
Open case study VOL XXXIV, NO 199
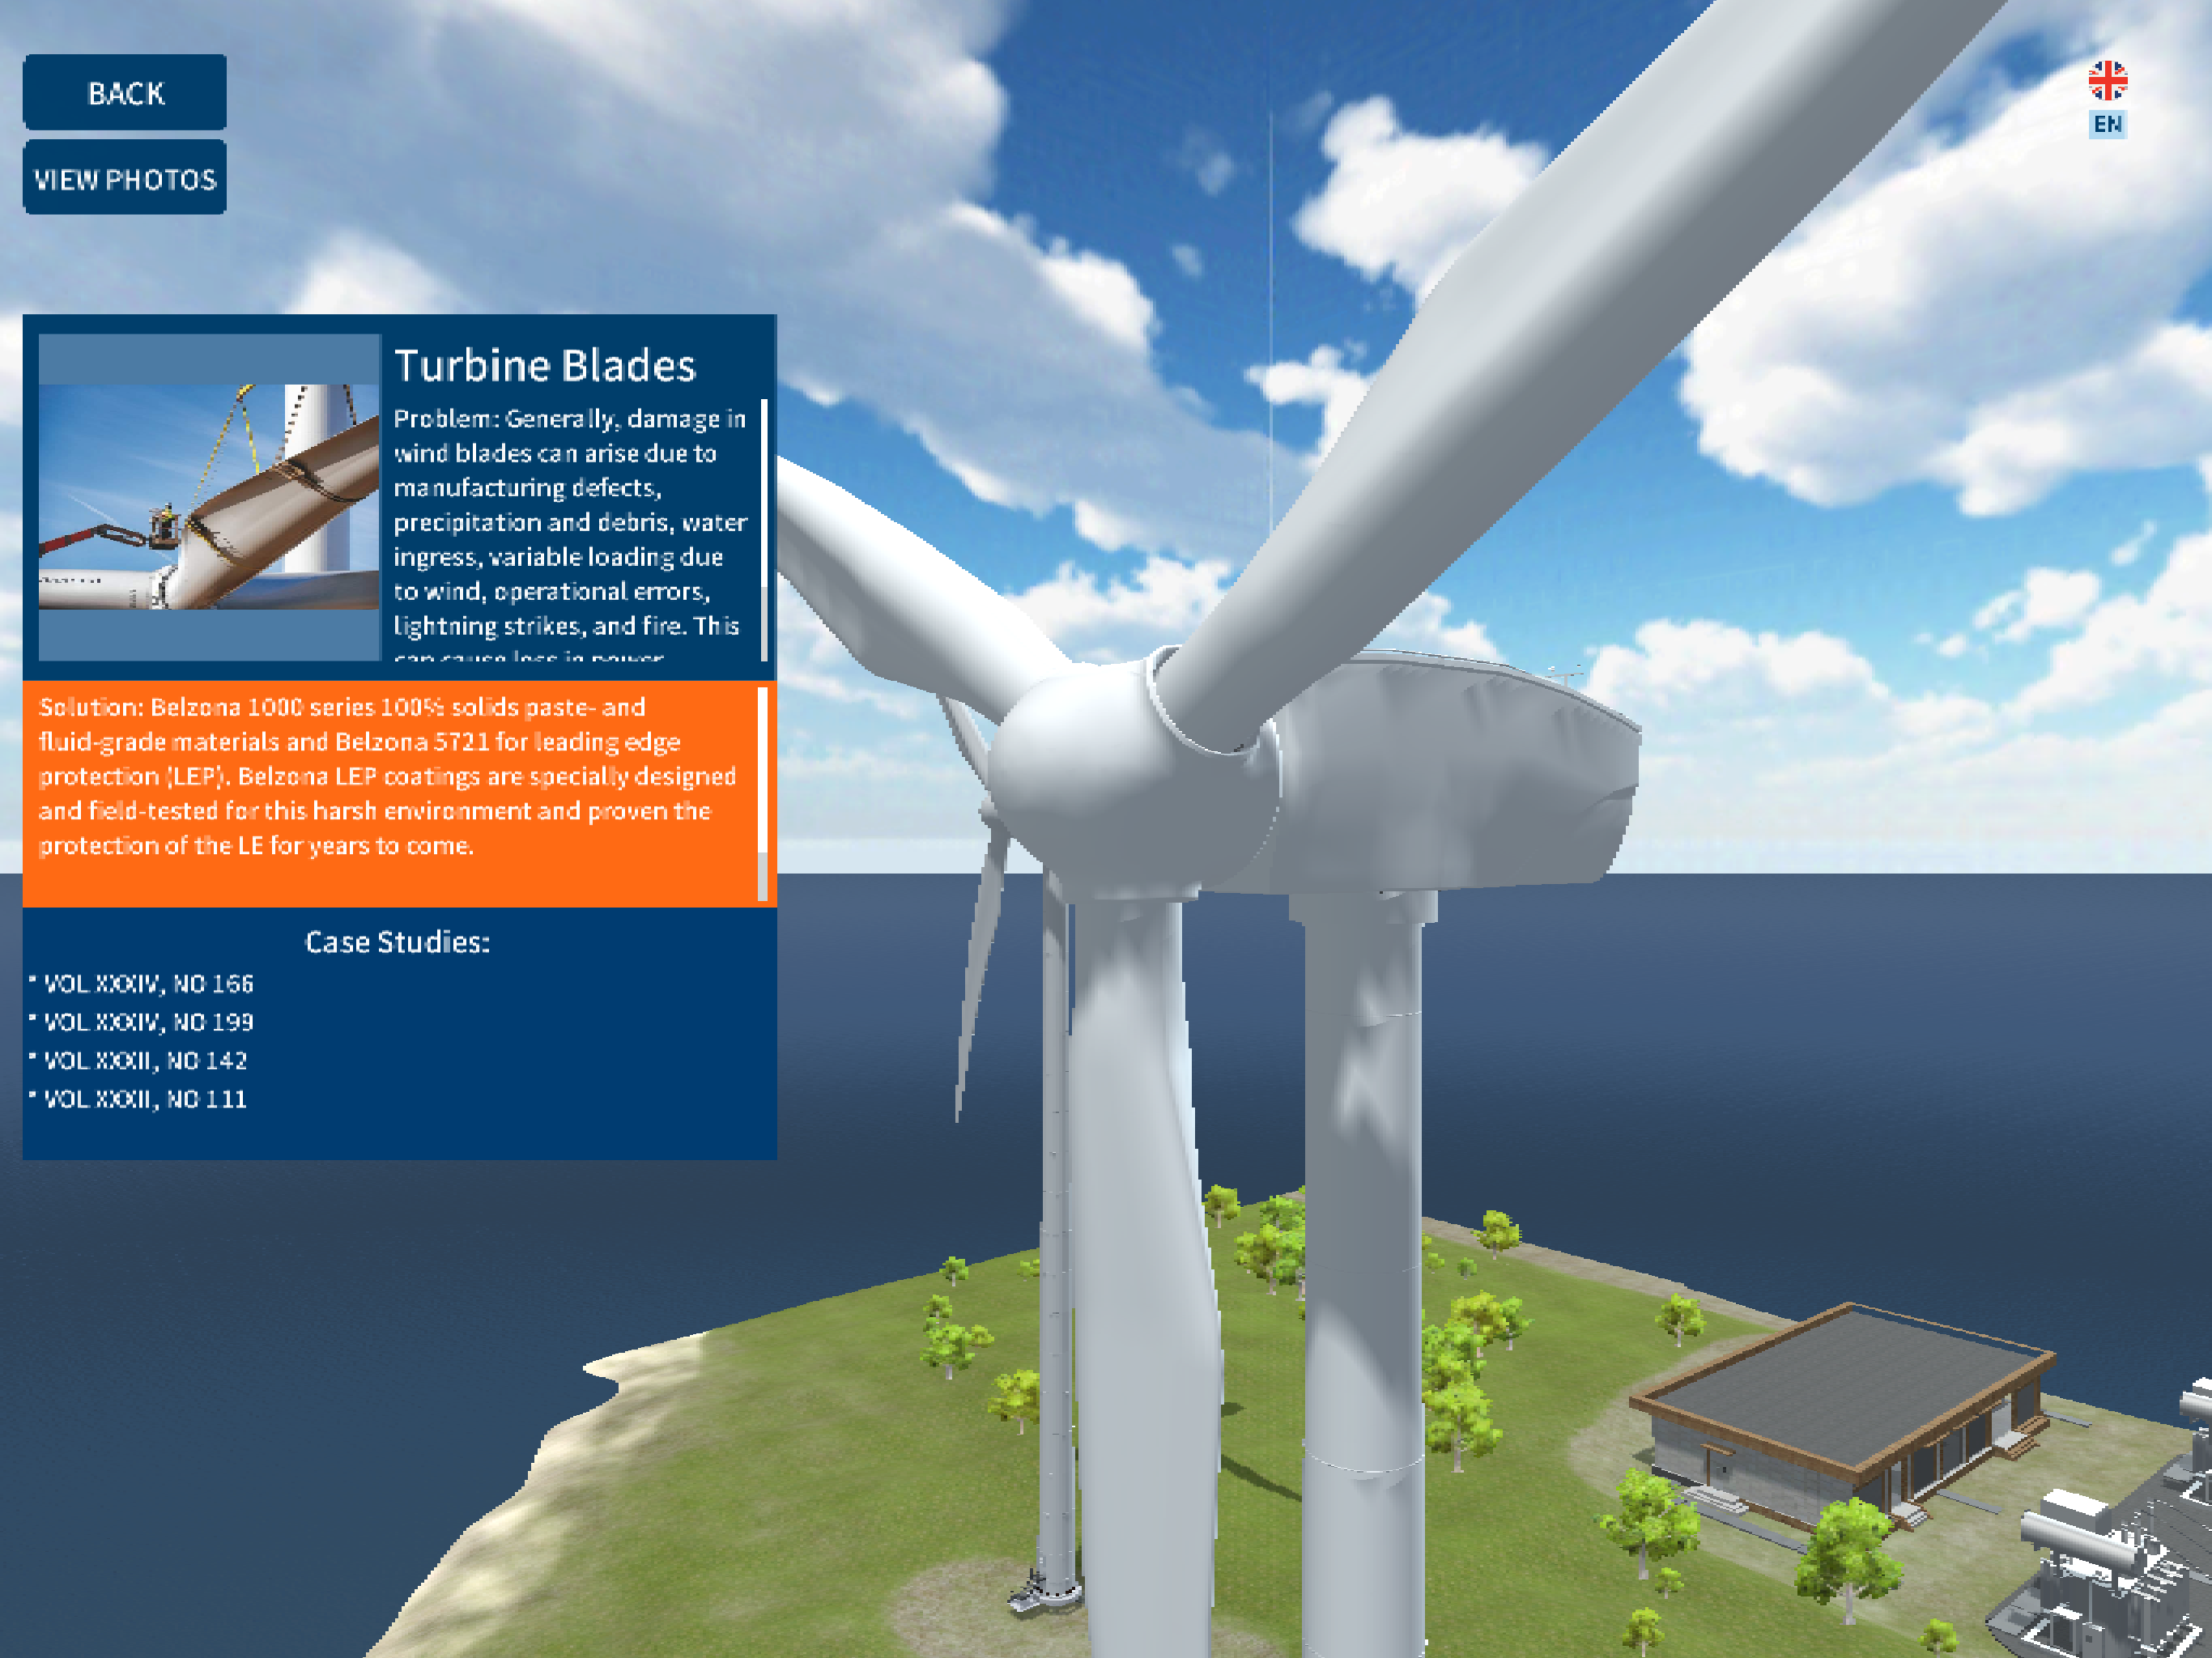(148, 1022)
